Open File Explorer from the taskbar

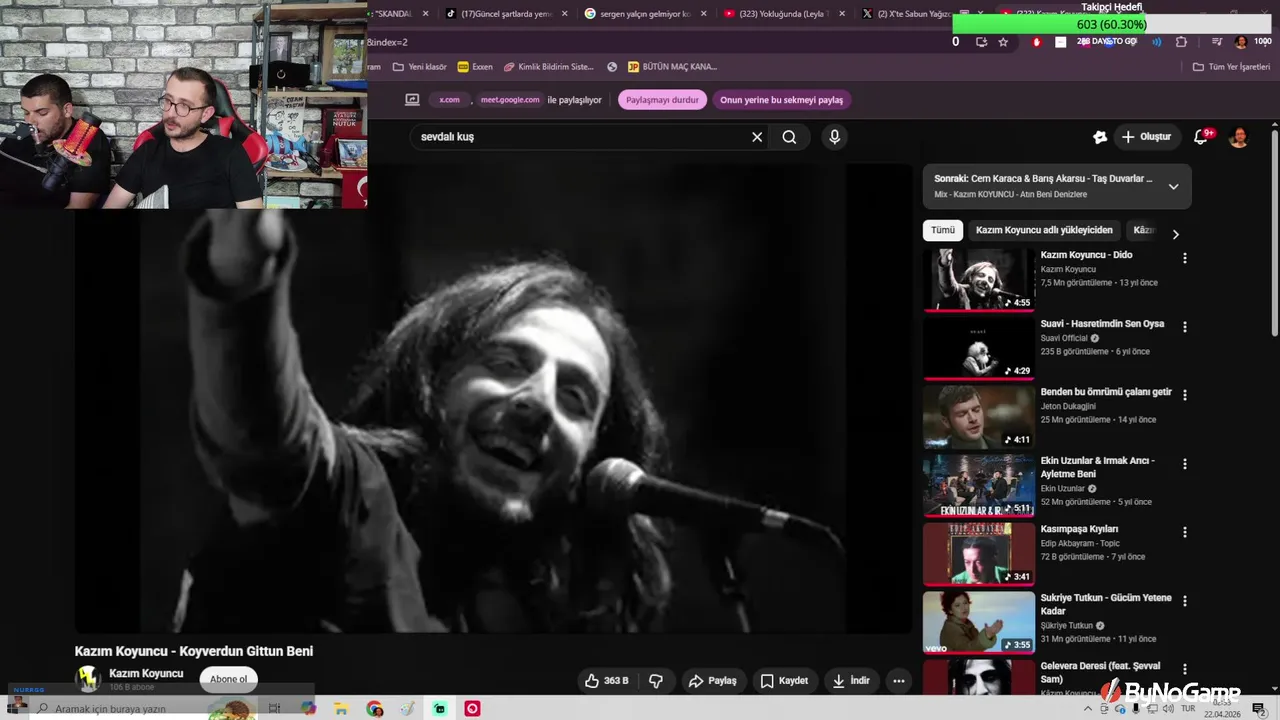pyautogui.click(x=341, y=709)
